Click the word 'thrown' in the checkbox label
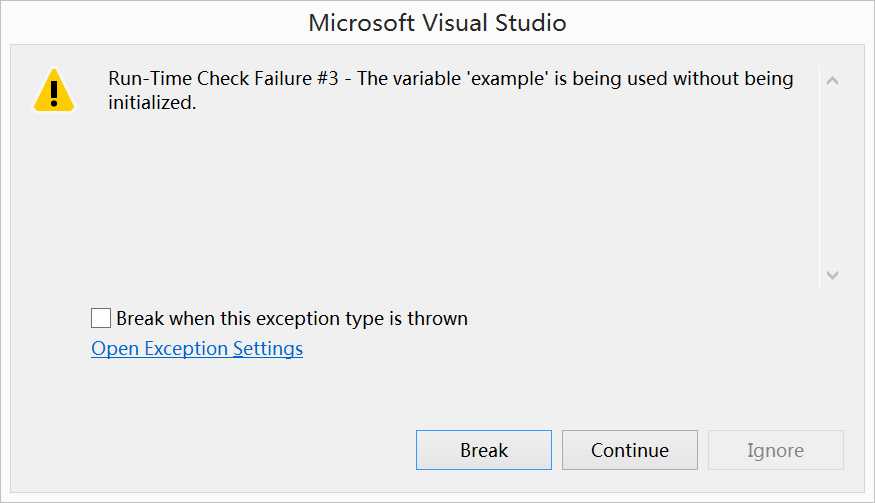Image resolution: width=875 pixels, height=503 pixels. pos(438,318)
